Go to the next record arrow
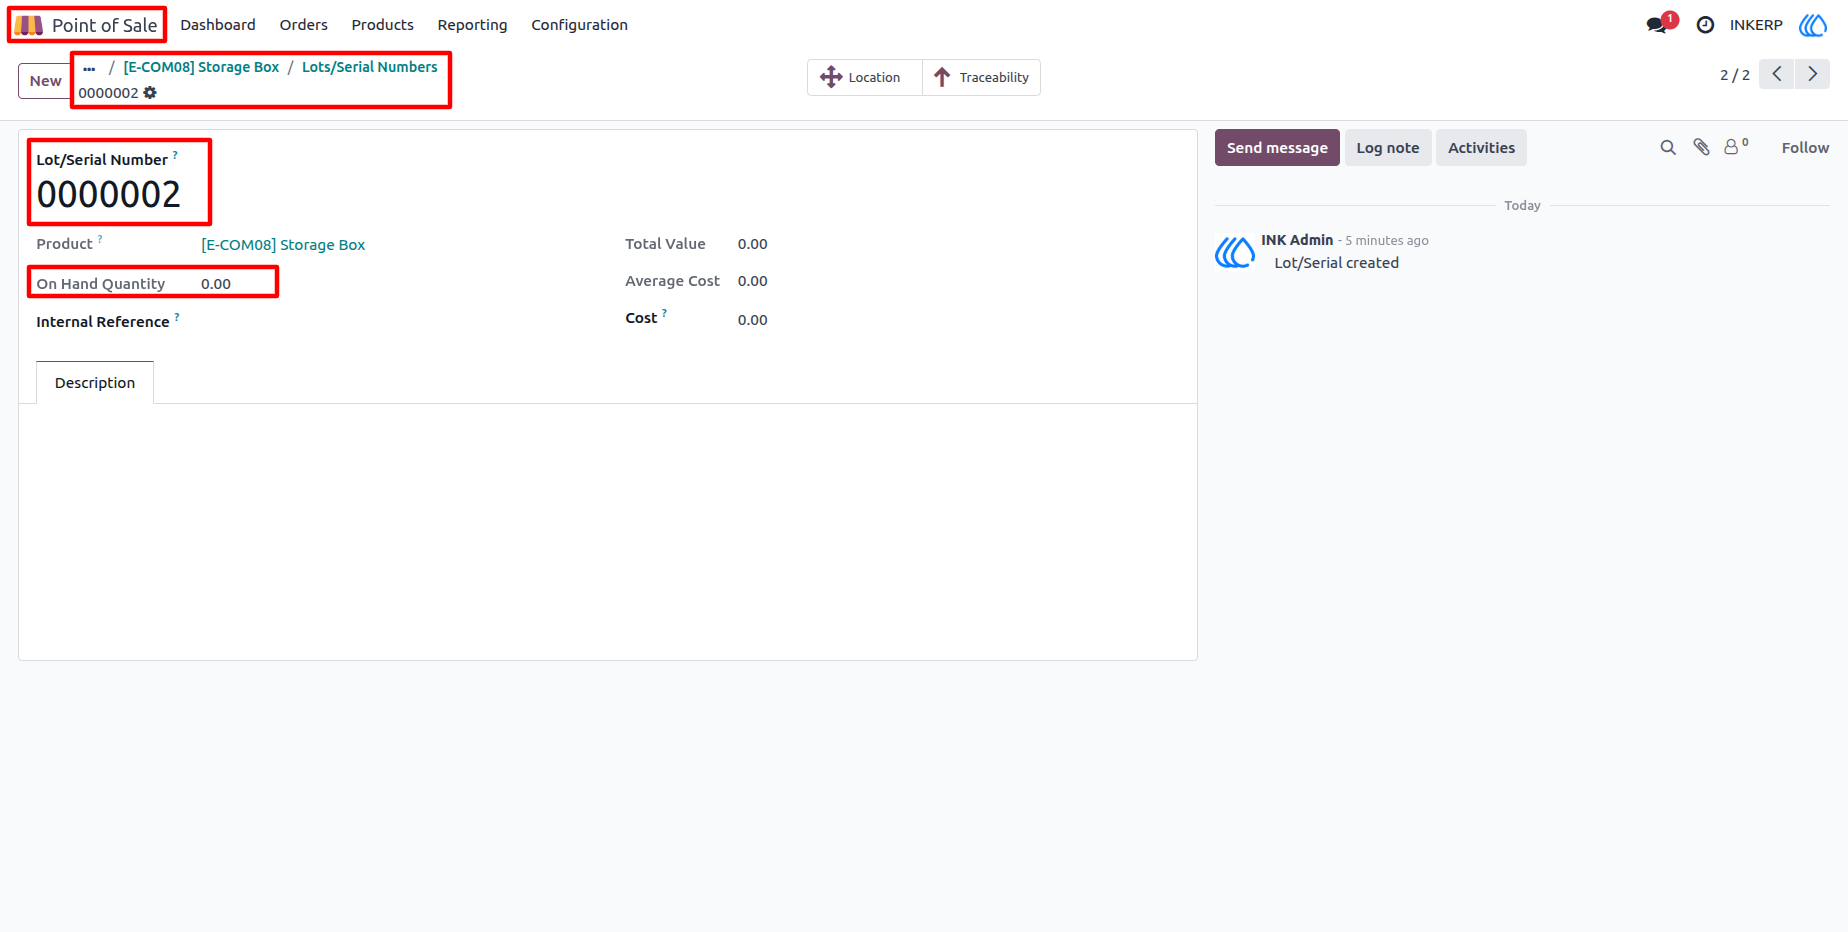 point(1812,74)
